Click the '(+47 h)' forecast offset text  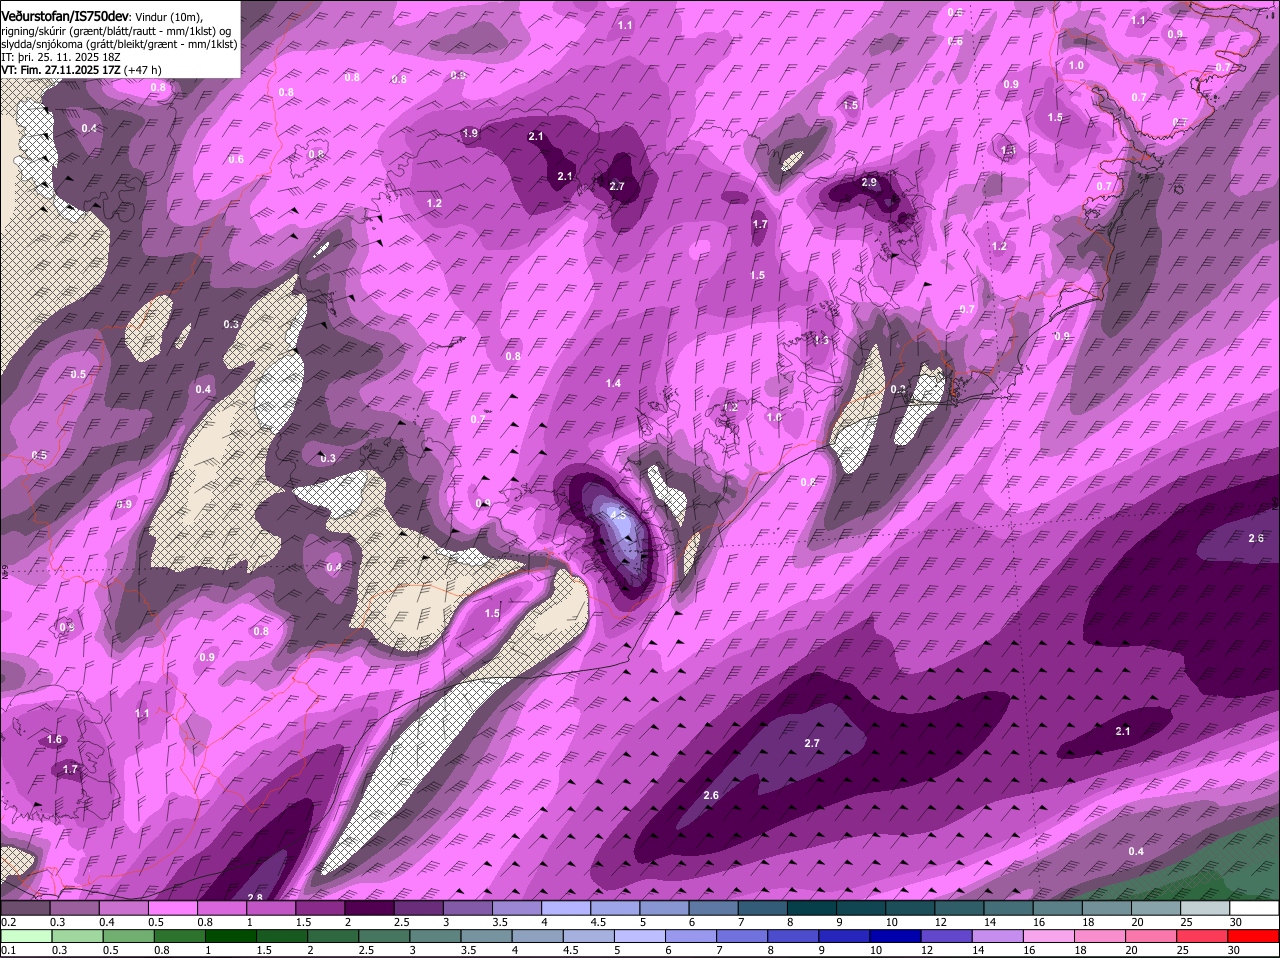pyautogui.click(x=143, y=70)
